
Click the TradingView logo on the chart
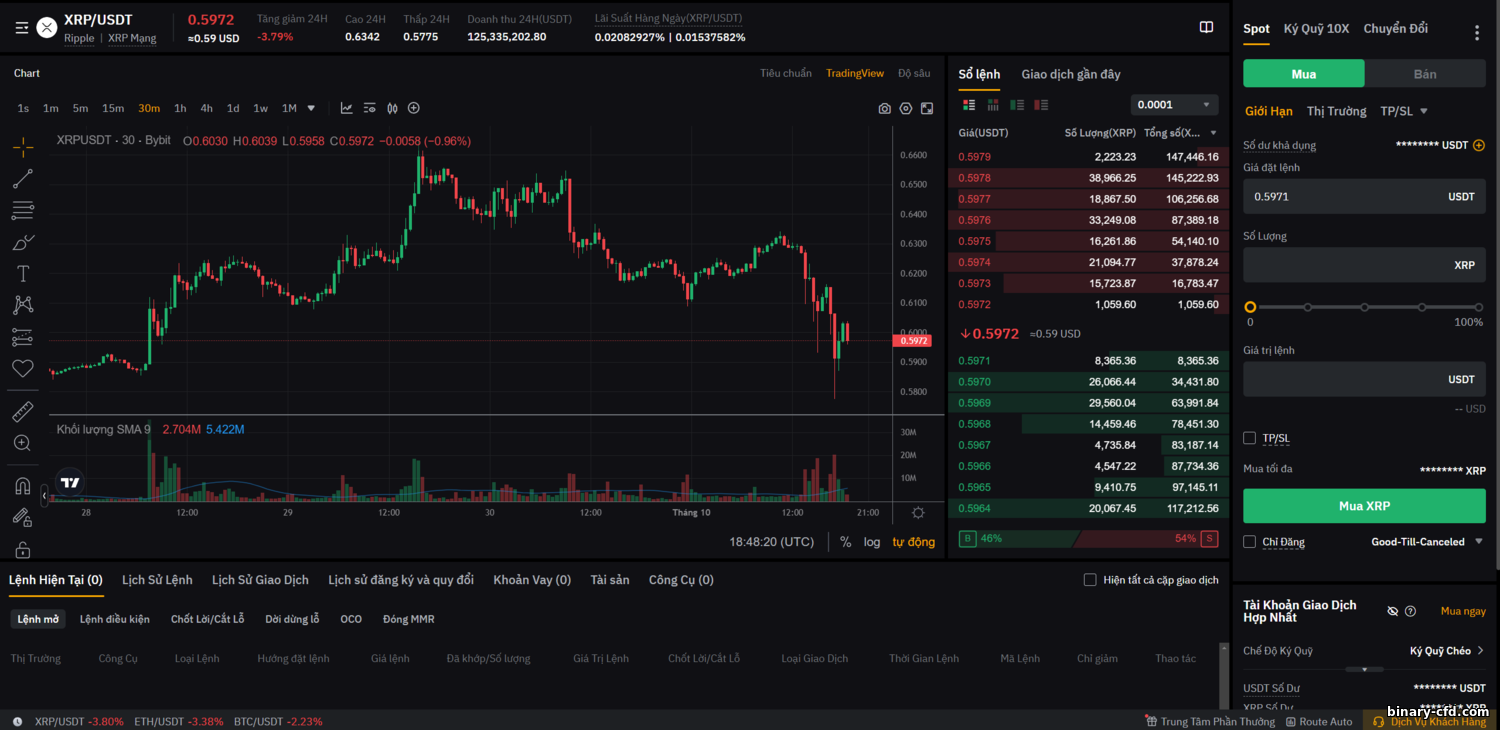(69, 483)
